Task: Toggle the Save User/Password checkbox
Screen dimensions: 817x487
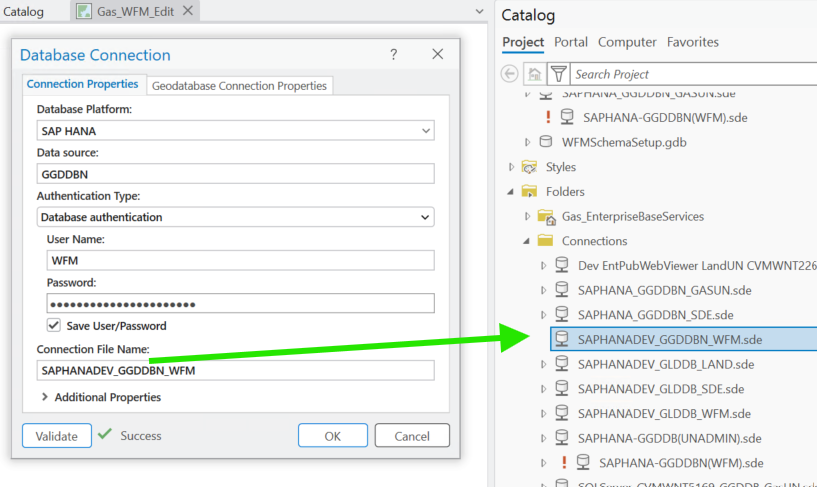Action: (x=54, y=325)
